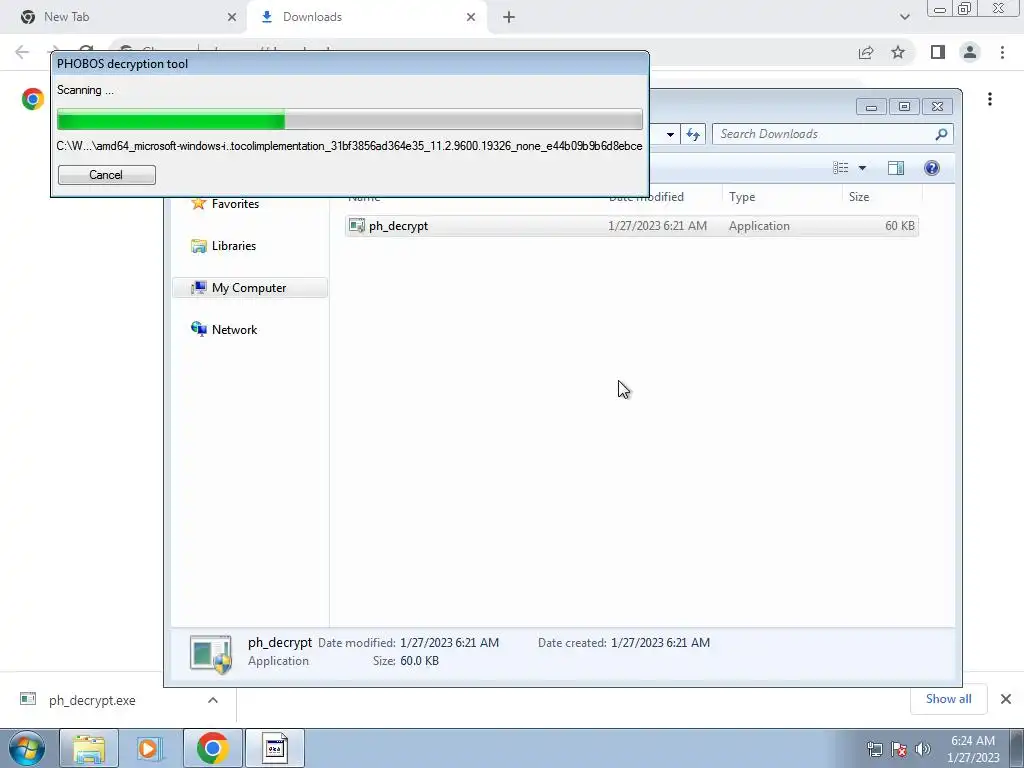This screenshot has height=768, width=1024.
Task: Open Action Center flag tray icon
Action: pos(899,749)
